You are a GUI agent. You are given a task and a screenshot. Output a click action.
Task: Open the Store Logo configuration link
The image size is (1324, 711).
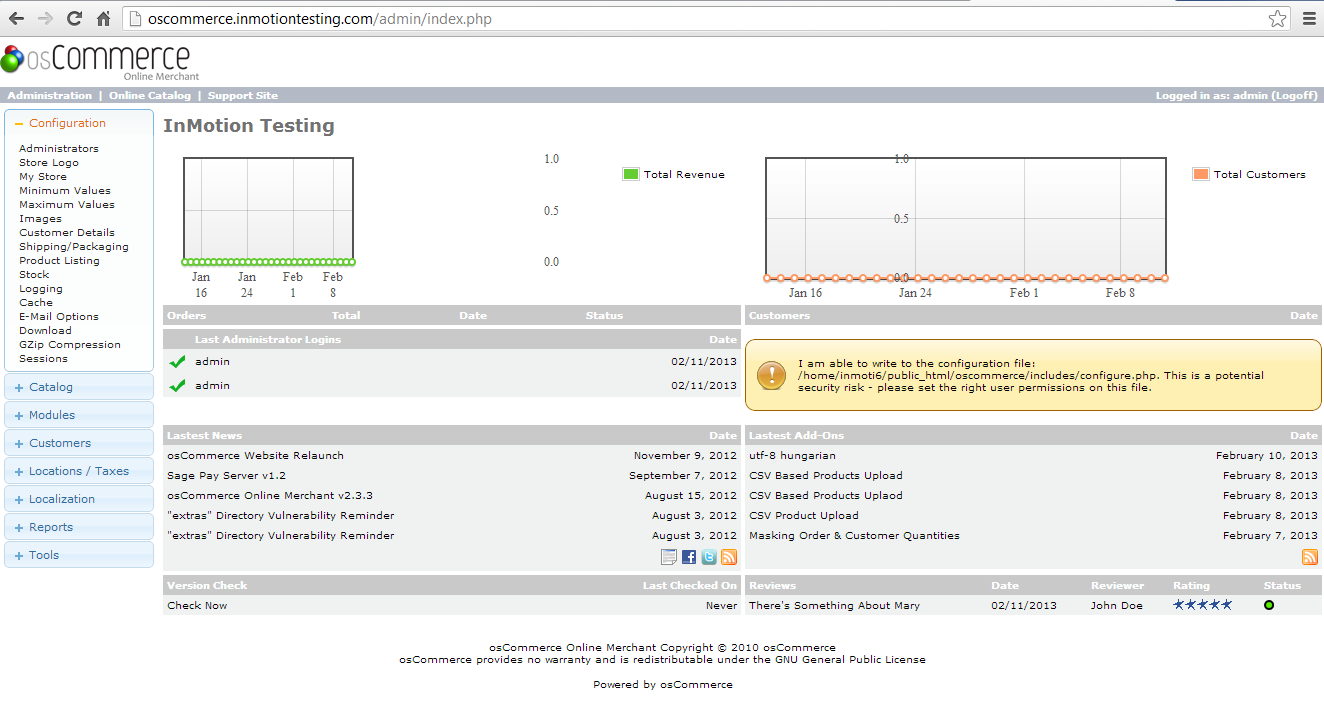click(48, 162)
